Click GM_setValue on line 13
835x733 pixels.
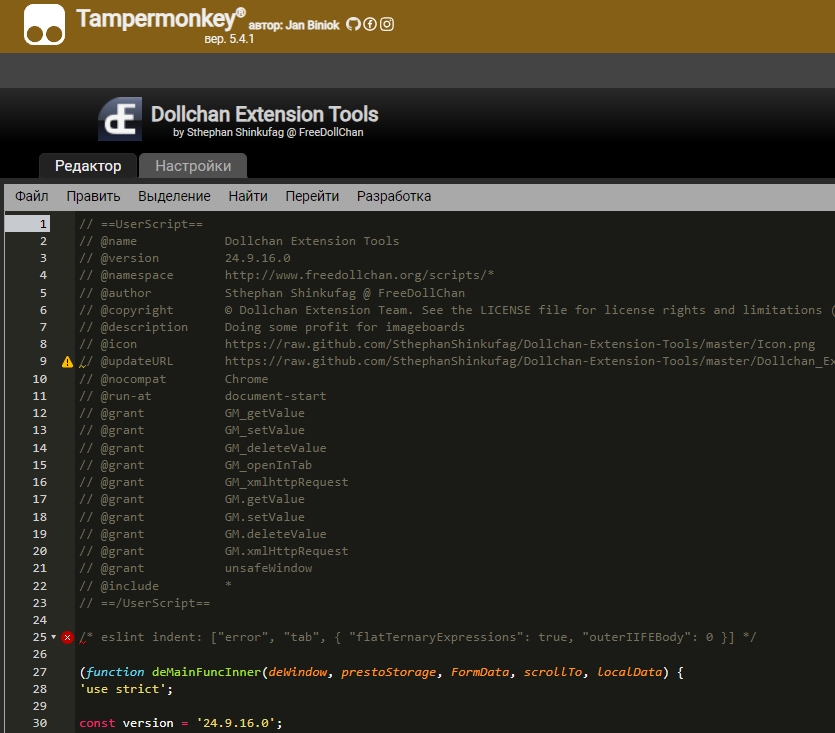(x=265, y=430)
